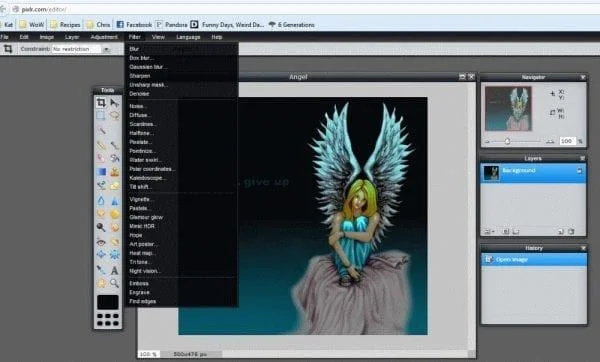Image resolution: width=600 pixels, height=362 pixels.
Task: Choose Vignette filter
Action: (140, 199)
